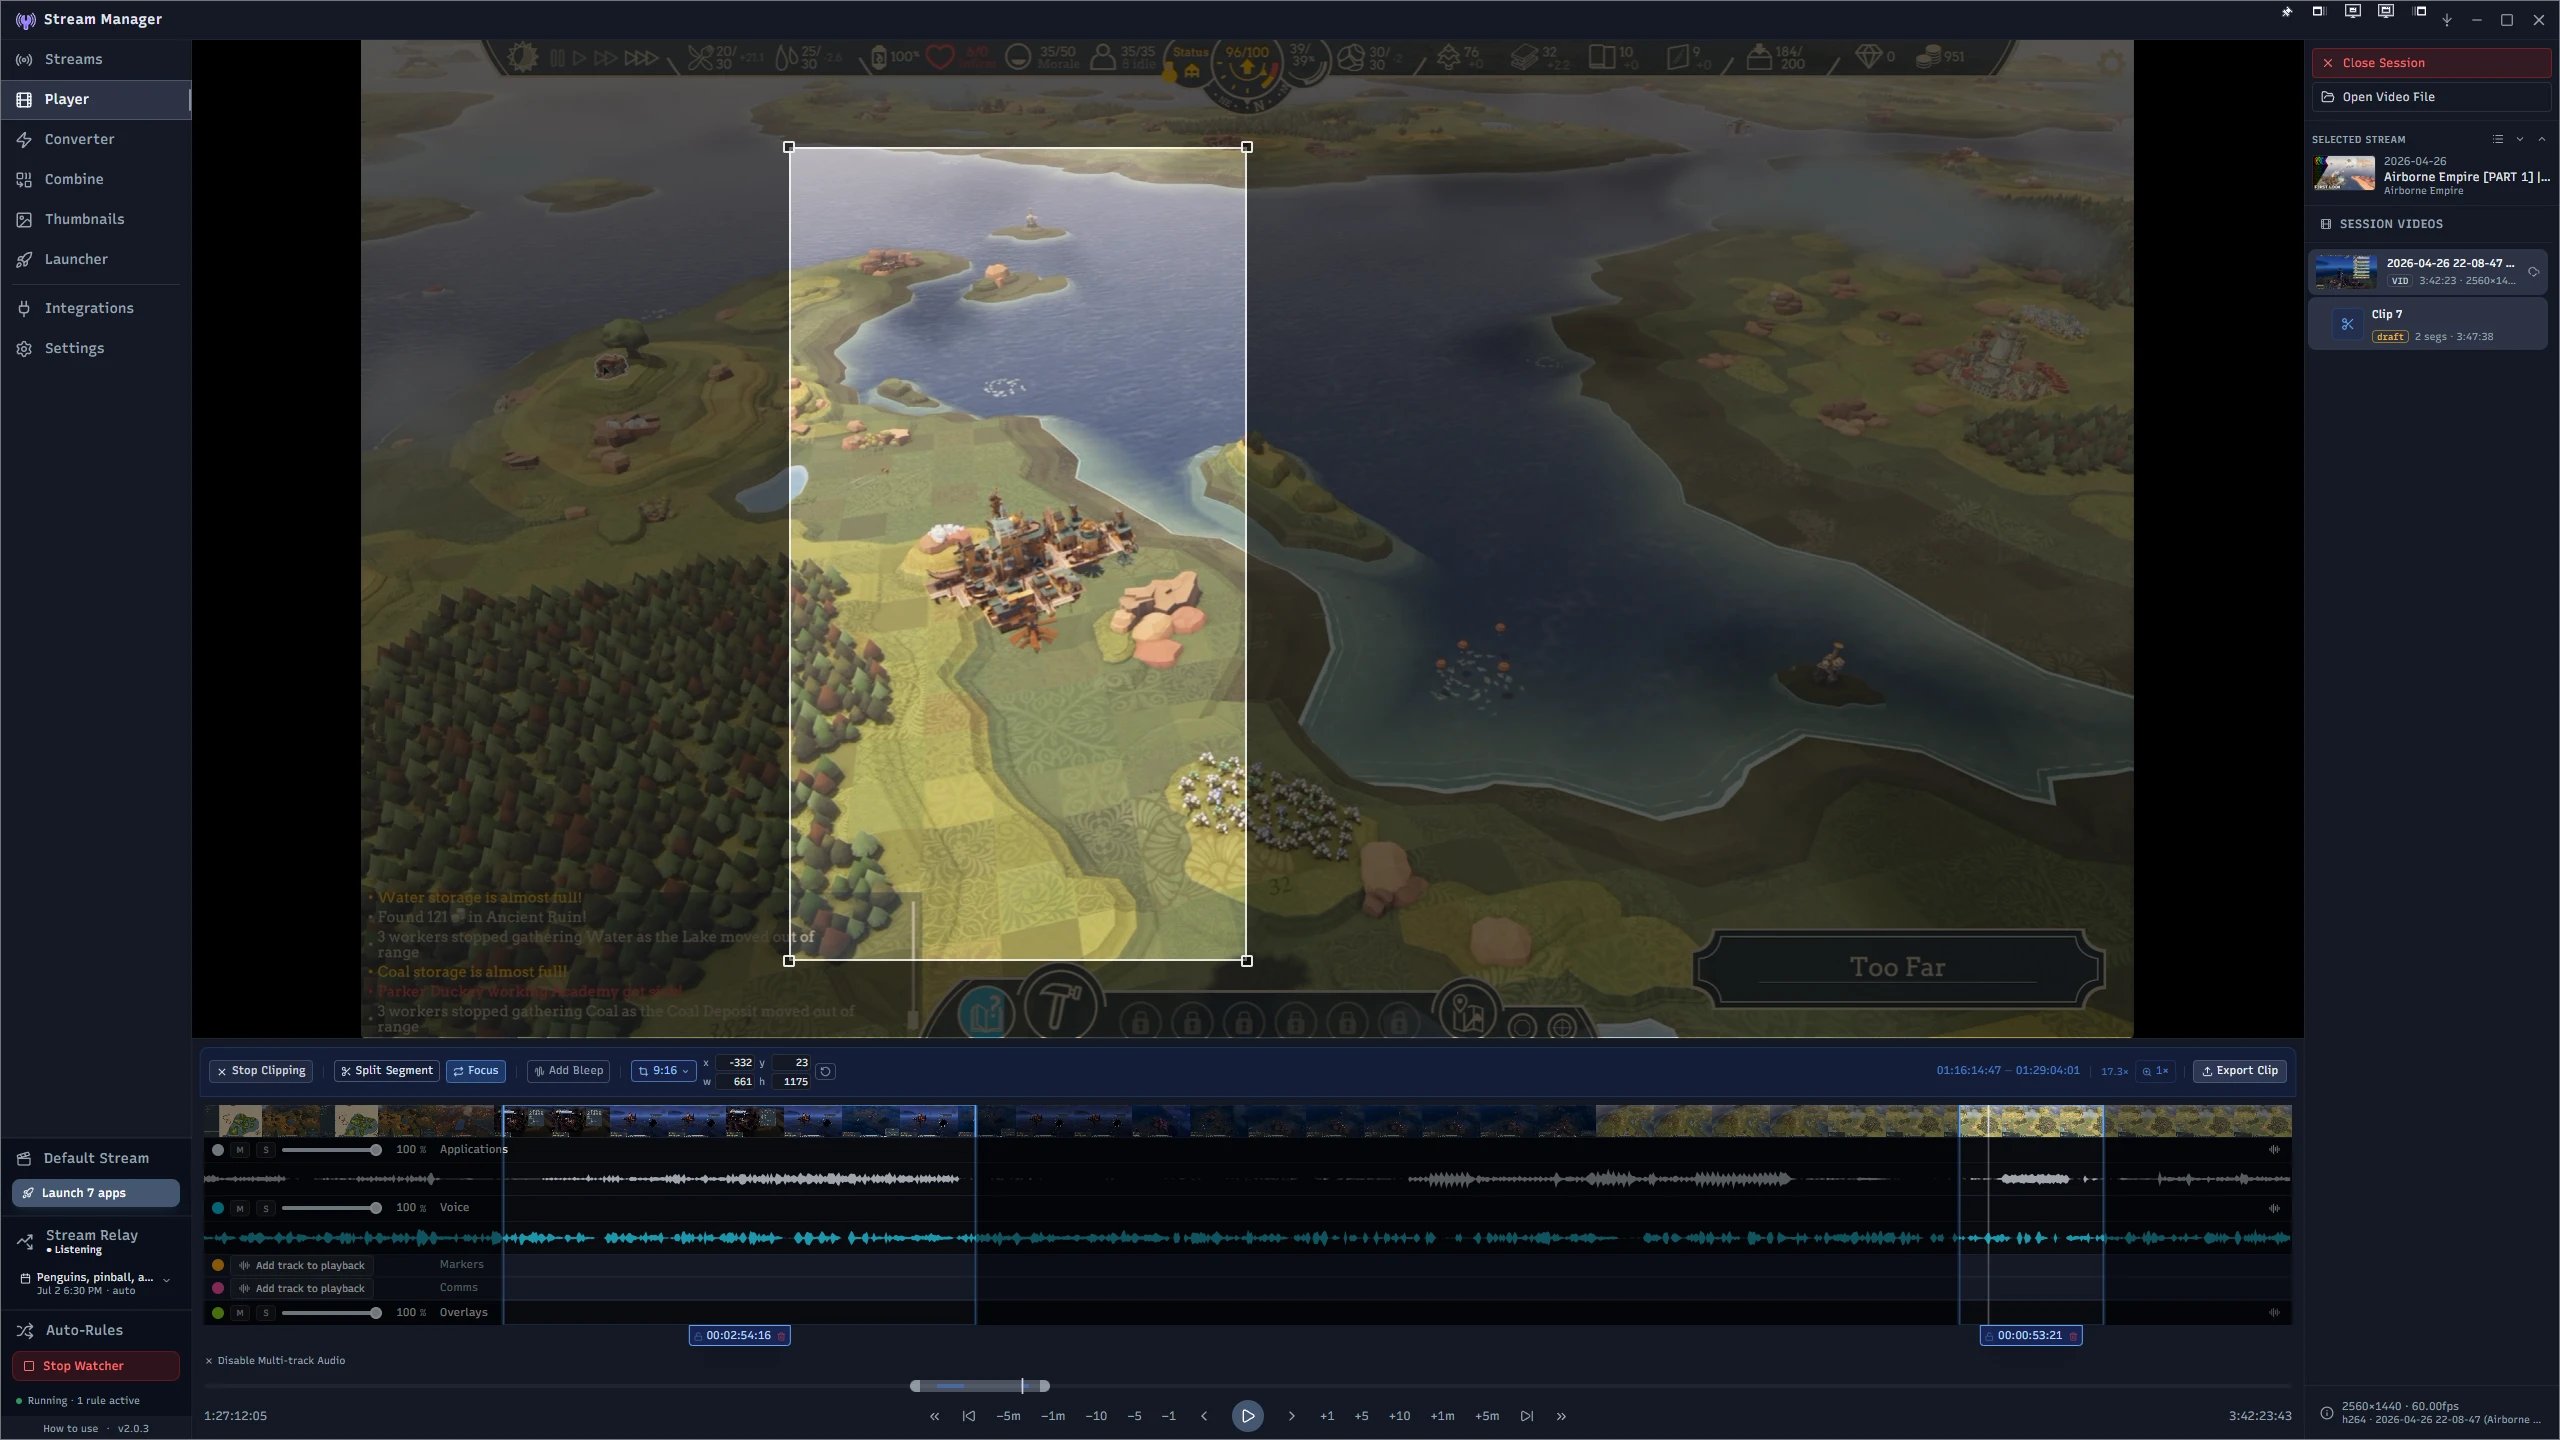This screenshot has height=1440, width=2560.
Task: Open the 9:16 aspect ratio dropdown
Action: 664,1070
